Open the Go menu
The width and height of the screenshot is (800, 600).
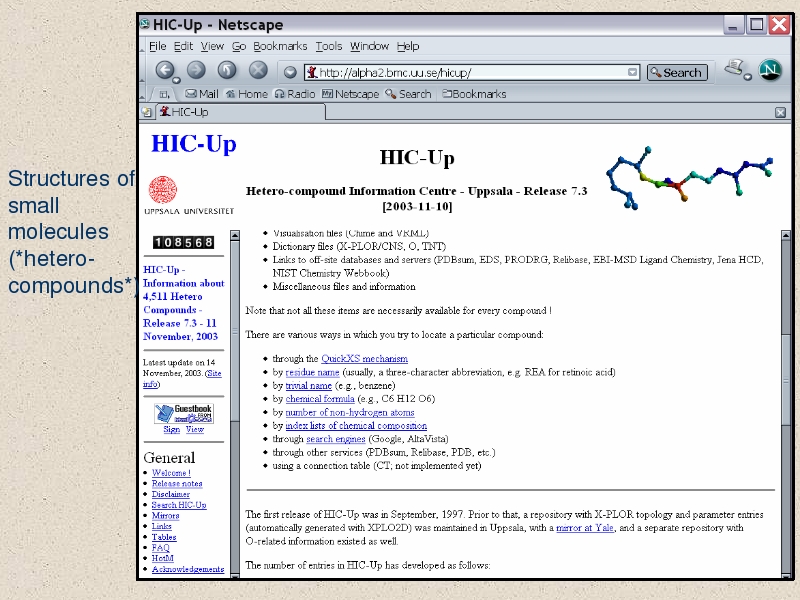coord(239,46)
